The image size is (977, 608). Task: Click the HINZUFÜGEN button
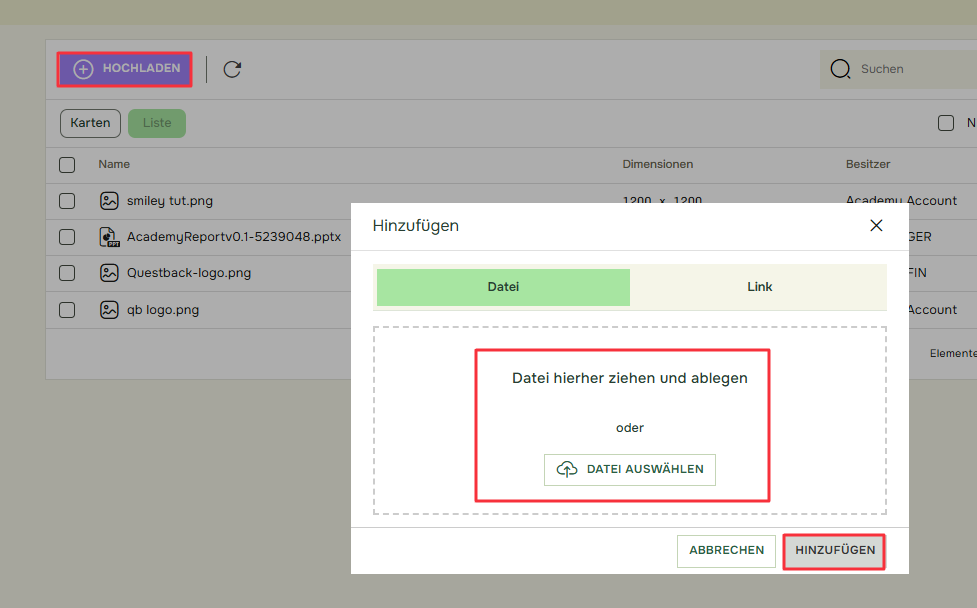(x=835, y=551)
